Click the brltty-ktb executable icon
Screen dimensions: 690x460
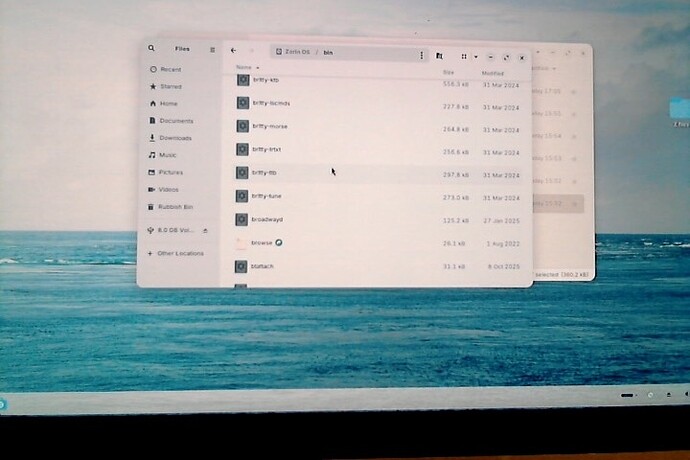coord(243,80)
